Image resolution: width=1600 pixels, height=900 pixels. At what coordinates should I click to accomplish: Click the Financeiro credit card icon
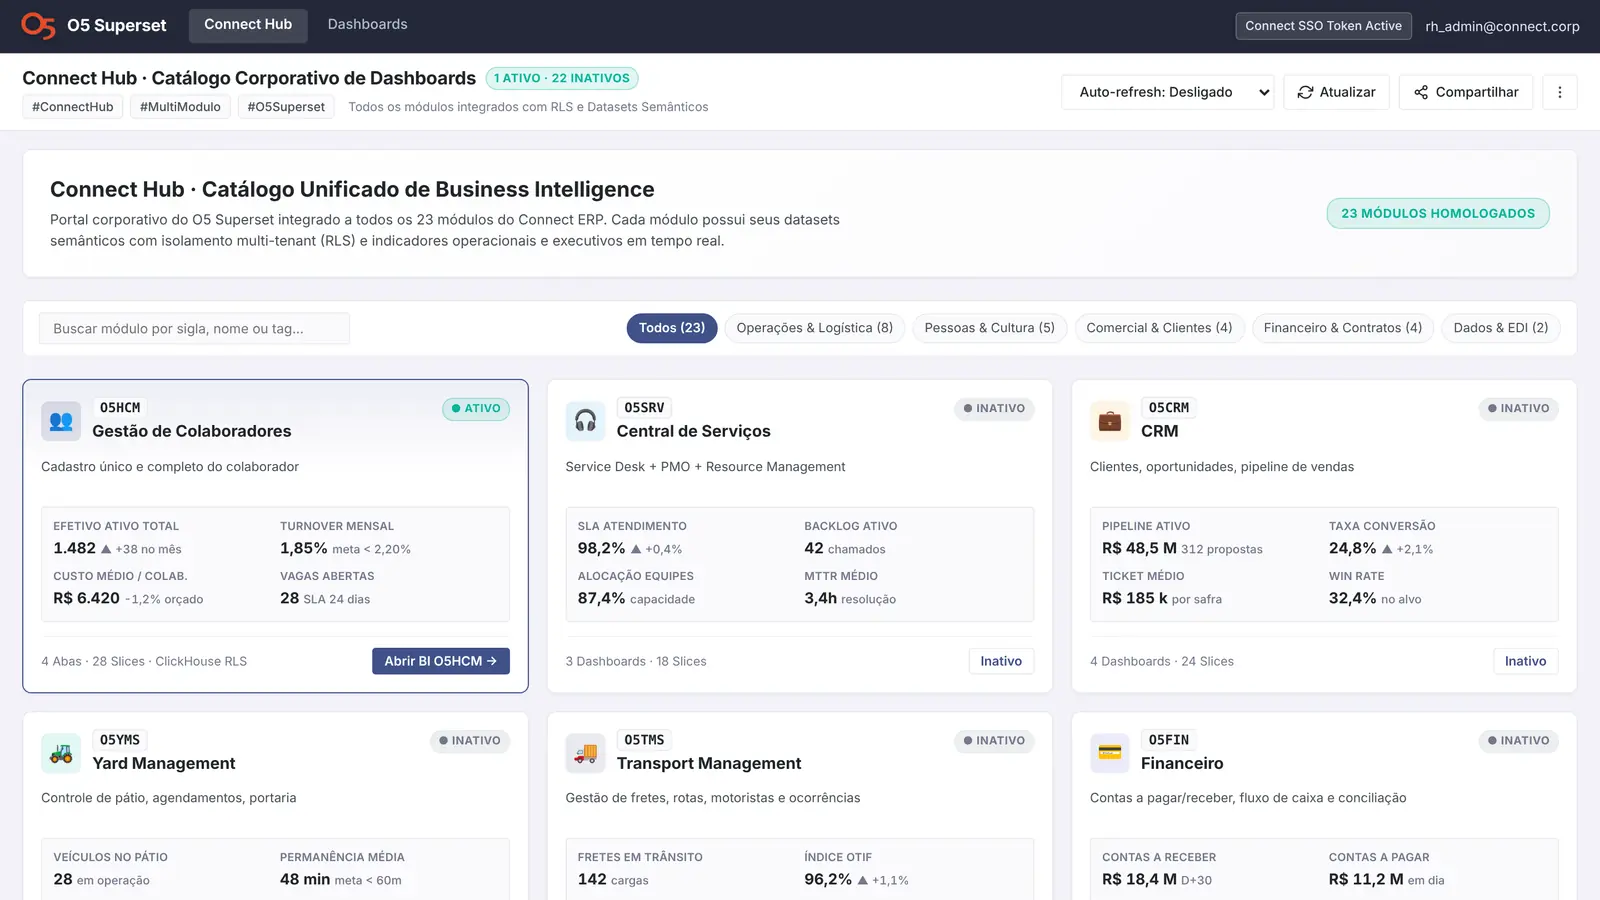point(1110,753)
